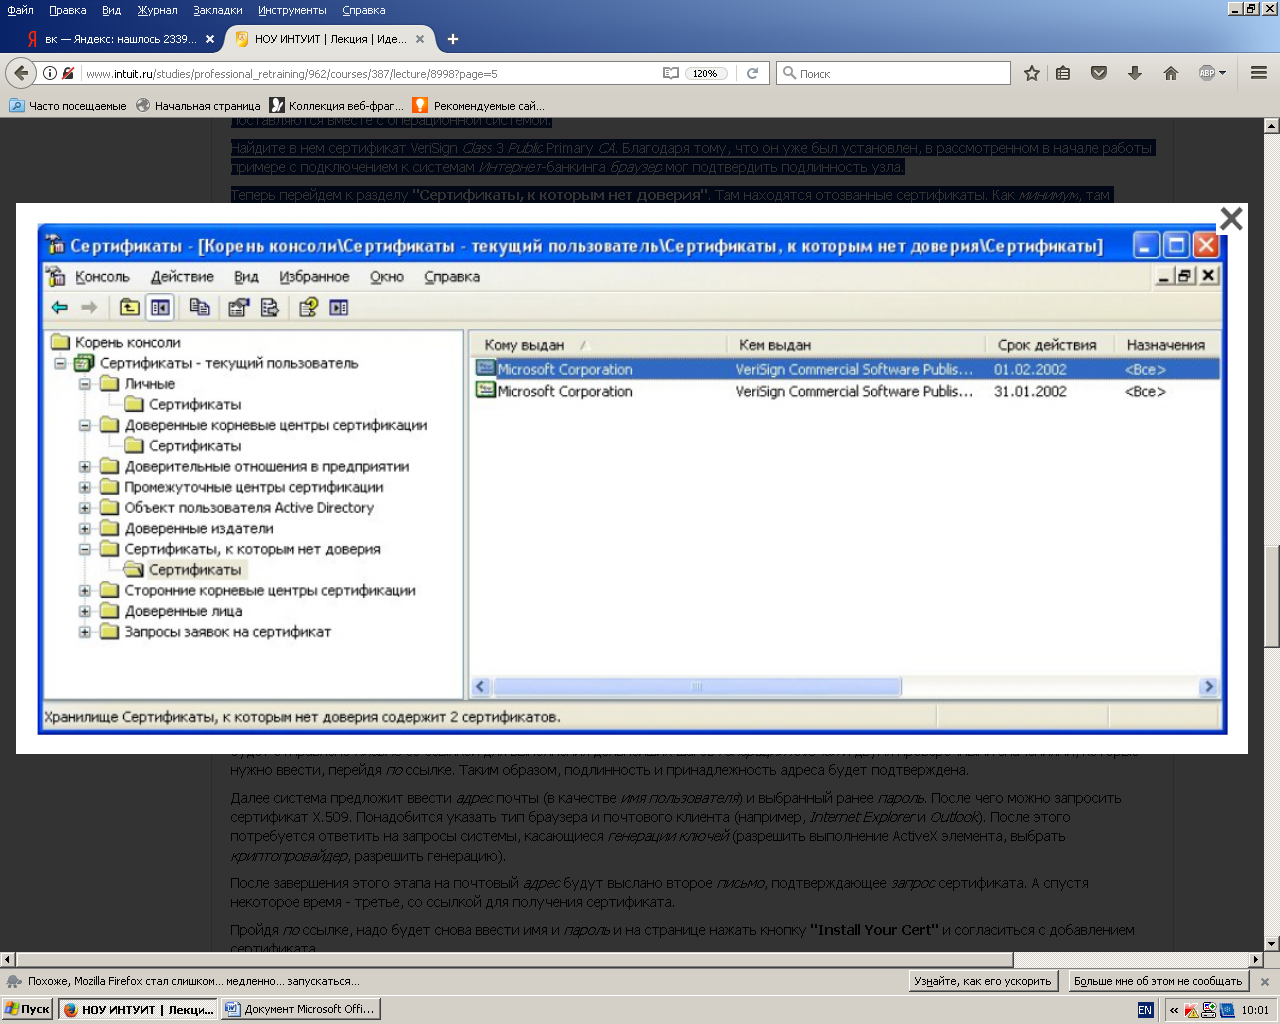The width and height of the screenshot is (1280, 1024).
Task: Collapse Доверенные корневые центры сертификации node
Action: 85,425
